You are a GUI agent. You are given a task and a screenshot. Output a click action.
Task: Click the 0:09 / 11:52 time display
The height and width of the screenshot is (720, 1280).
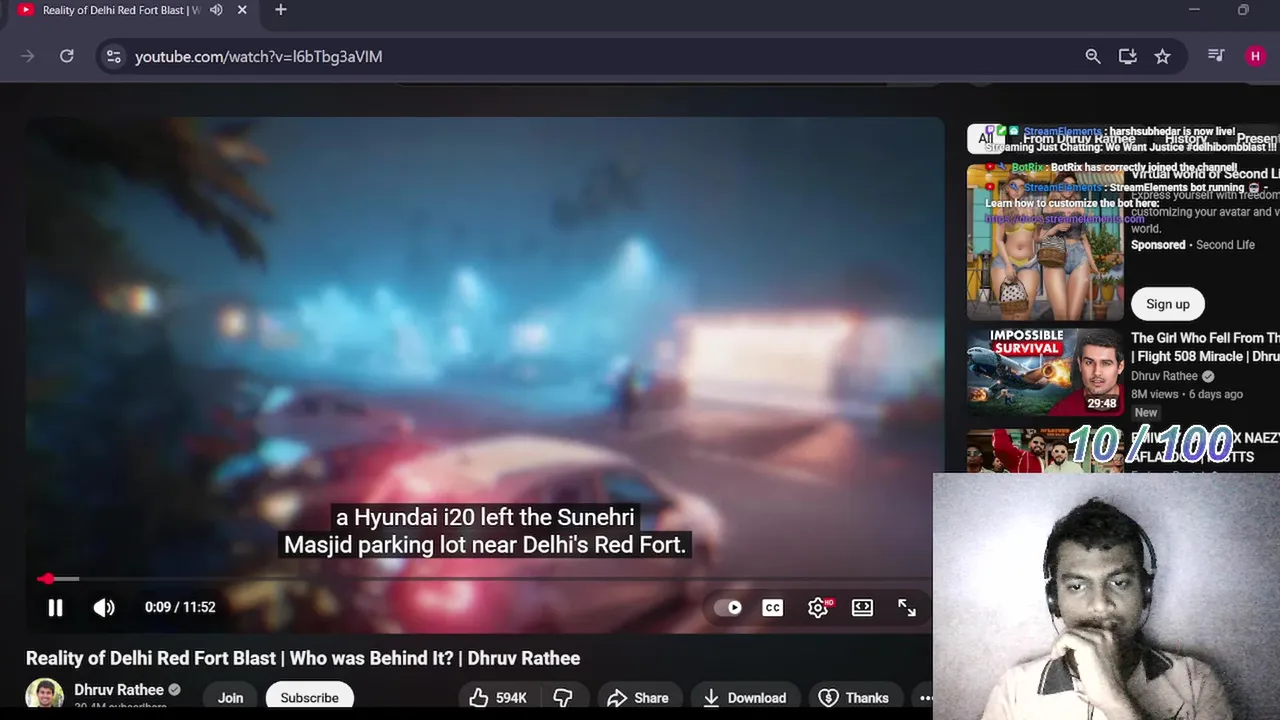[x=180, y=607]
